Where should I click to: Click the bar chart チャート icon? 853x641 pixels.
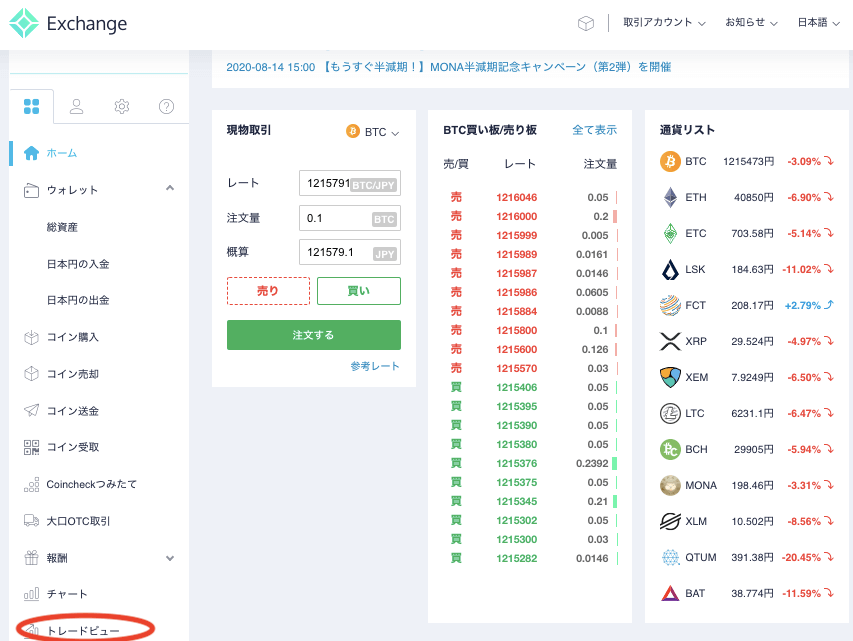32,594
